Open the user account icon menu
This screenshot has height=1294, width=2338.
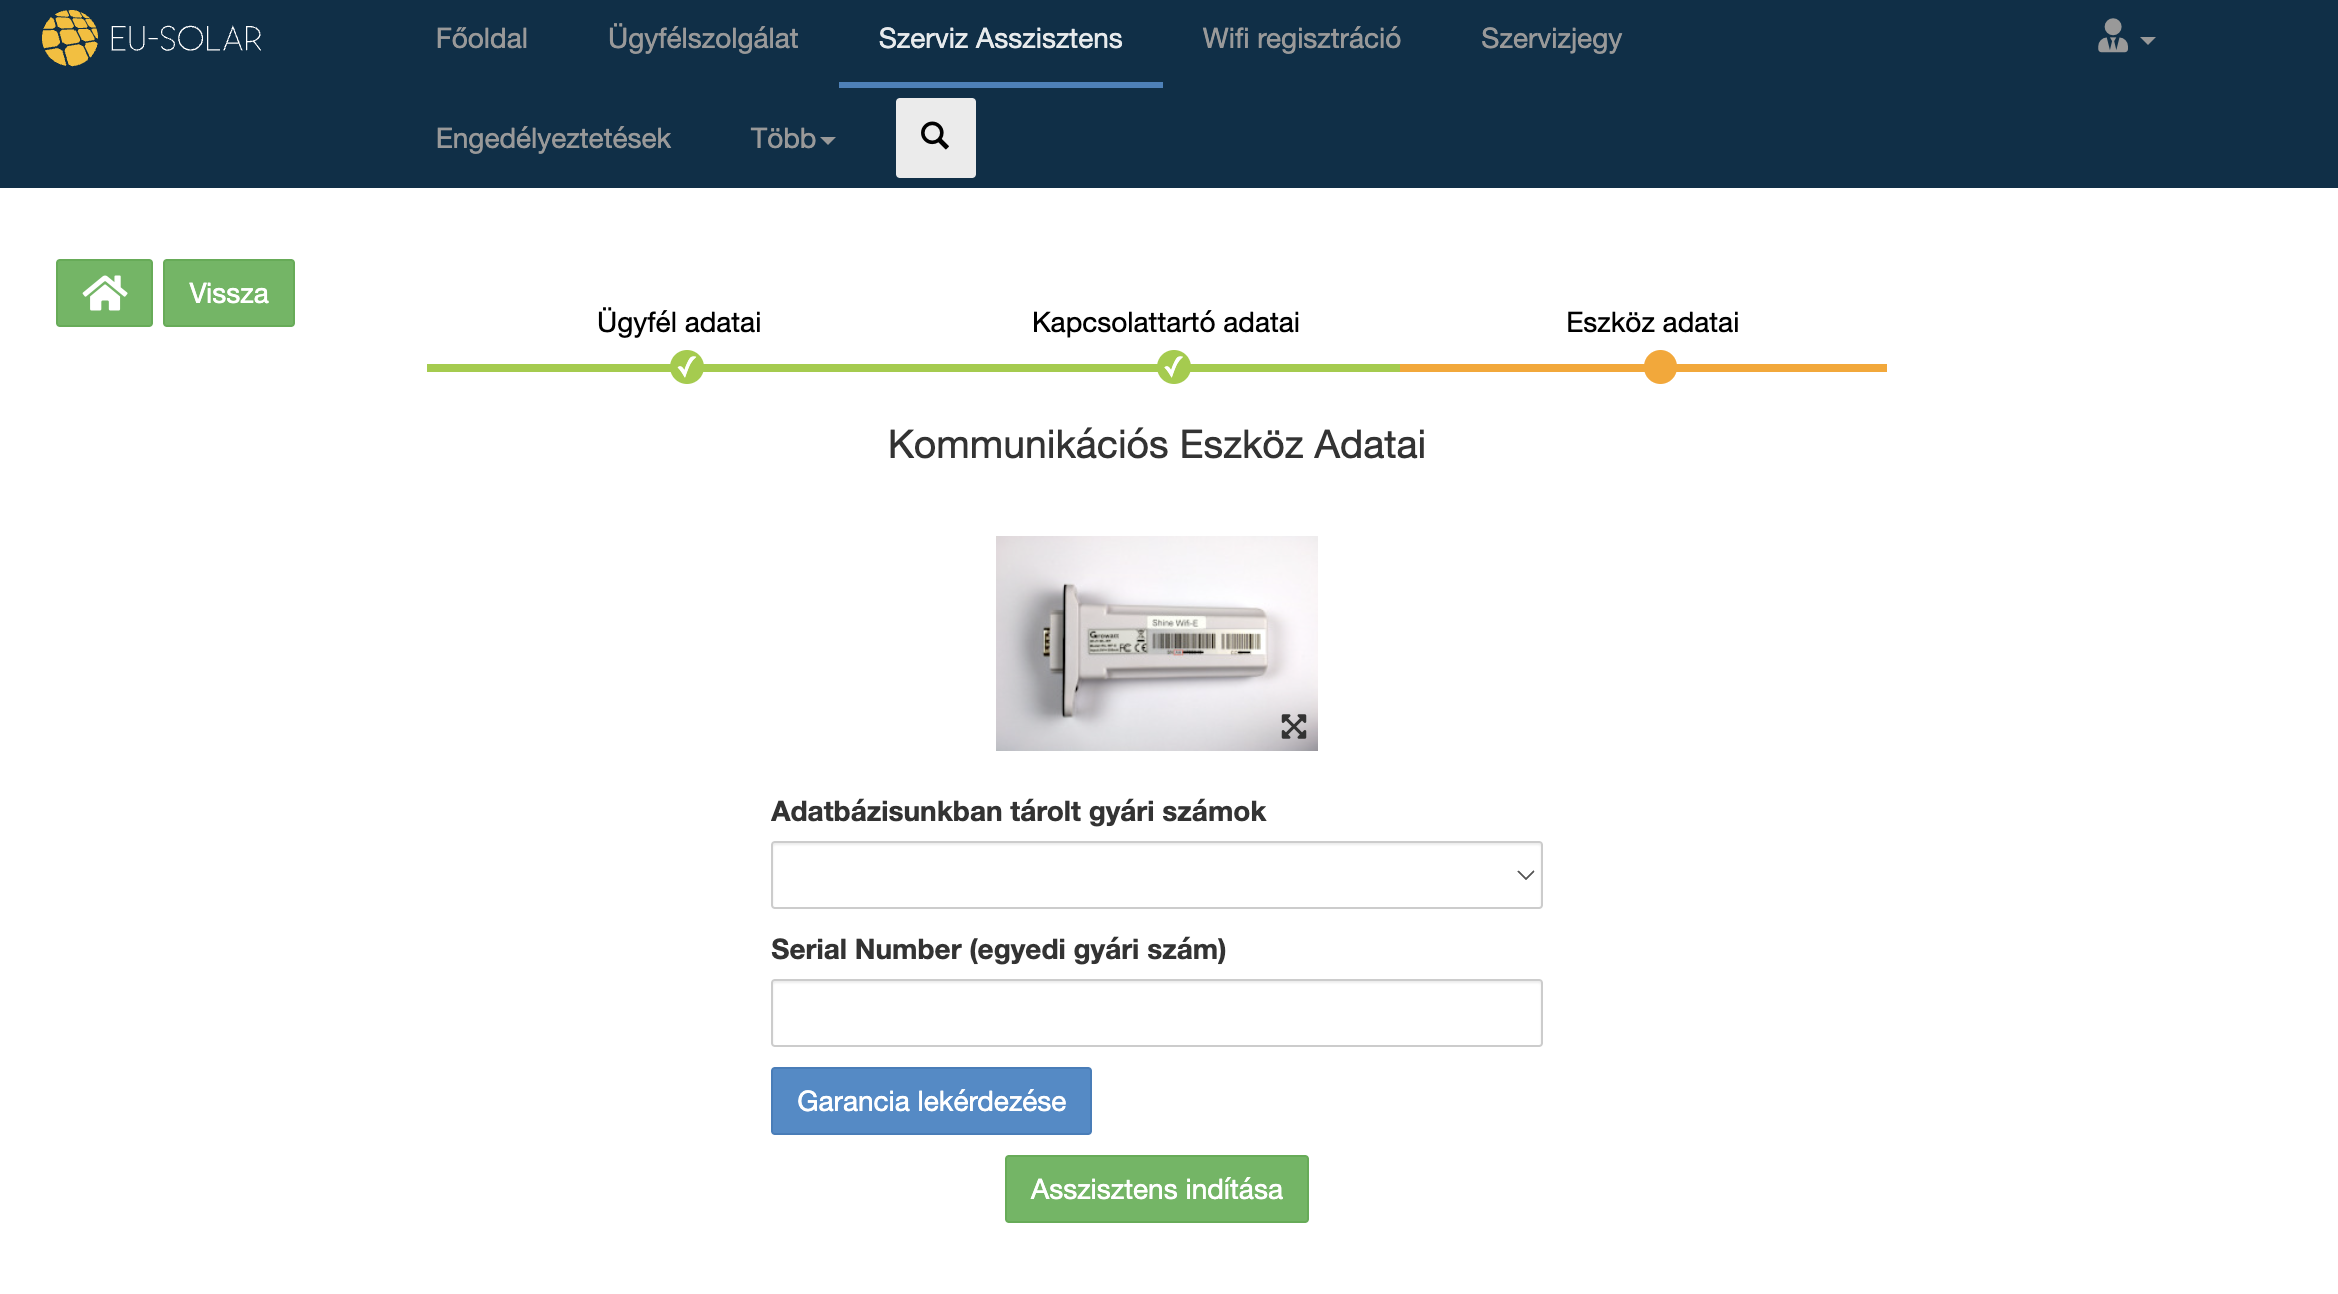(x=2112, y=38)
